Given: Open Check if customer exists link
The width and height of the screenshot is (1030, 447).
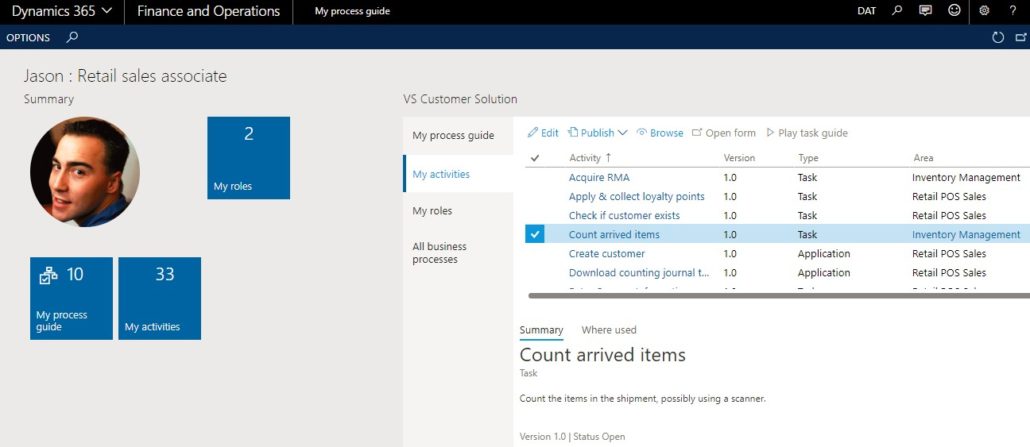Looking at the screenshot, I should click(624, 216).
